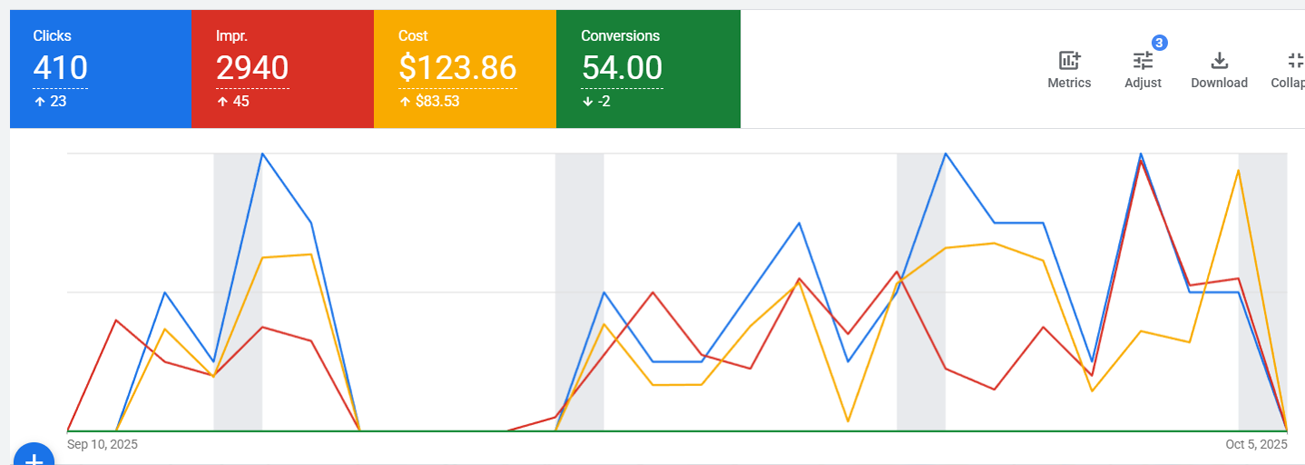Screen dimensions: 1305x465
Task: Select the $123.86 cost value
Action: tap(457, 68)
